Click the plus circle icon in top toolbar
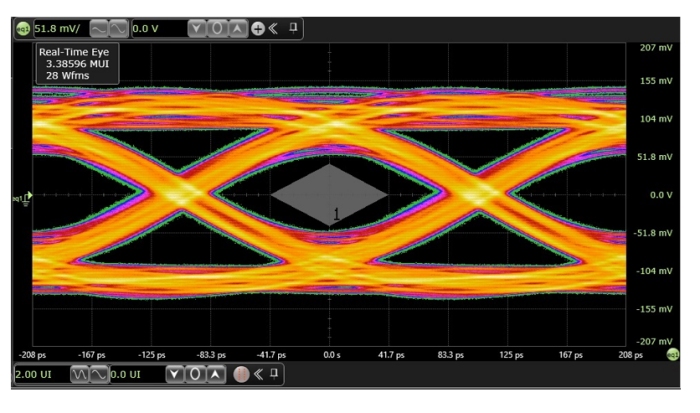This screenshot has width=700, height=413. tap(257, 29)
